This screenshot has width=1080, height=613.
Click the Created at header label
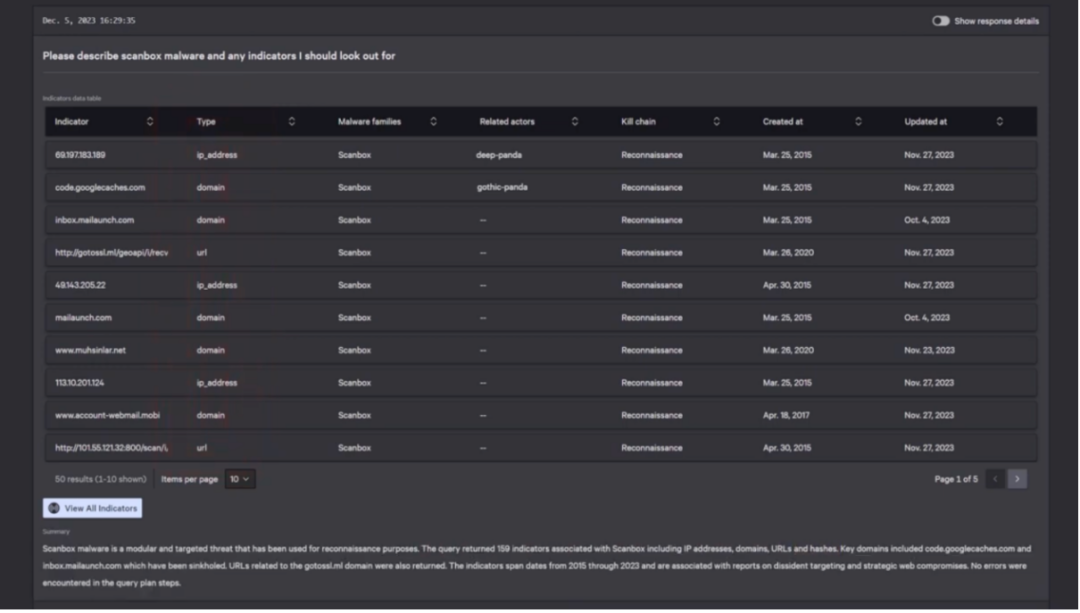782,122
